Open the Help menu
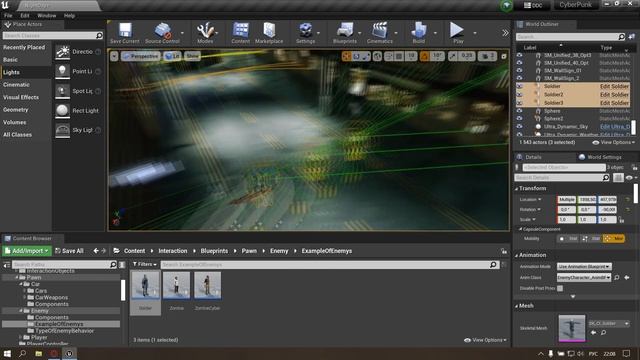The image size is (640, 360). tap(69, 16)
